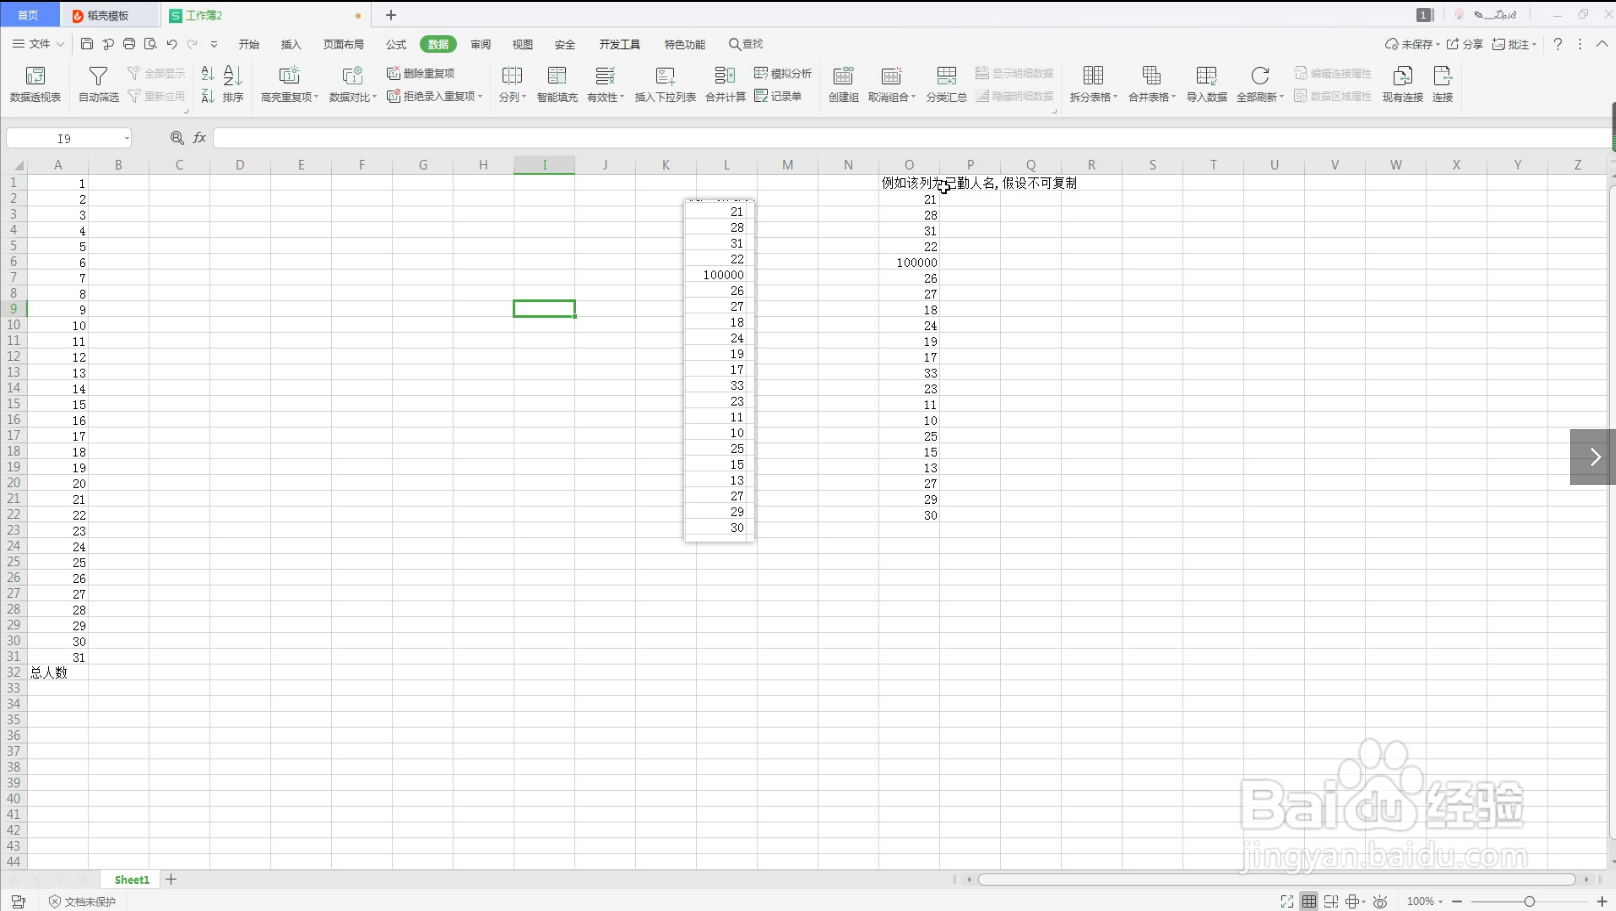Undo the last action
Image resolution: width=1616 pixels, height=911 pixels.
point(171,44)
